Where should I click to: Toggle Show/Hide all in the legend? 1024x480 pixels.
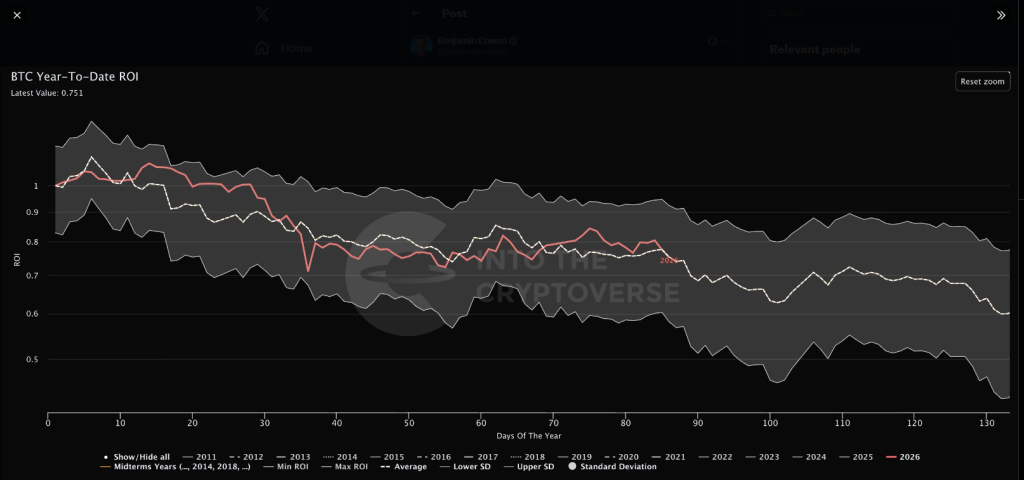point(139,457)
